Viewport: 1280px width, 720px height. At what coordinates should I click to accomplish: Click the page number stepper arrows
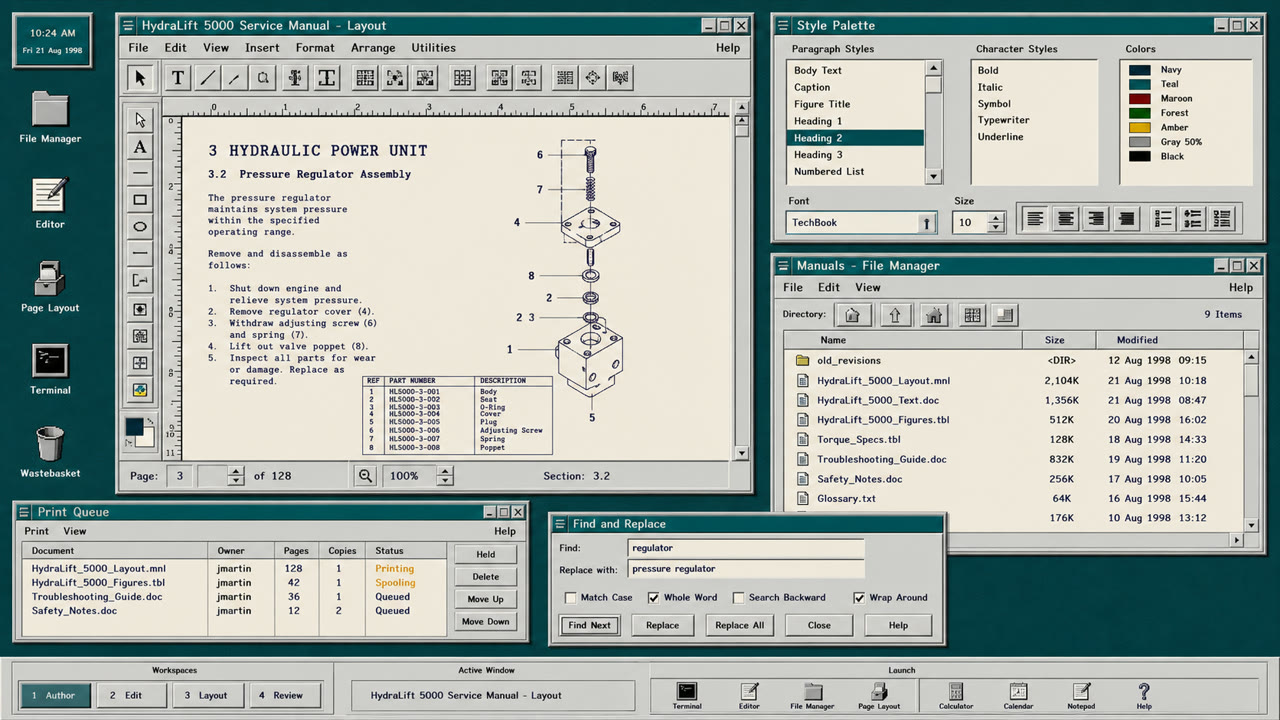coord(235,476)
